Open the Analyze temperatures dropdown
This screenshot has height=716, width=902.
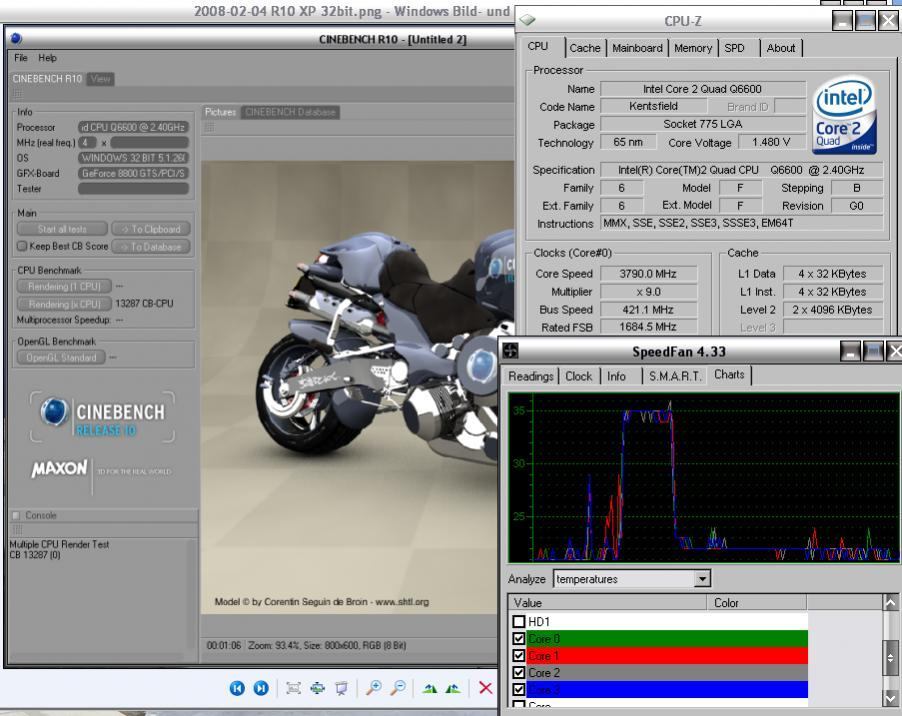(x=701, y=579)
